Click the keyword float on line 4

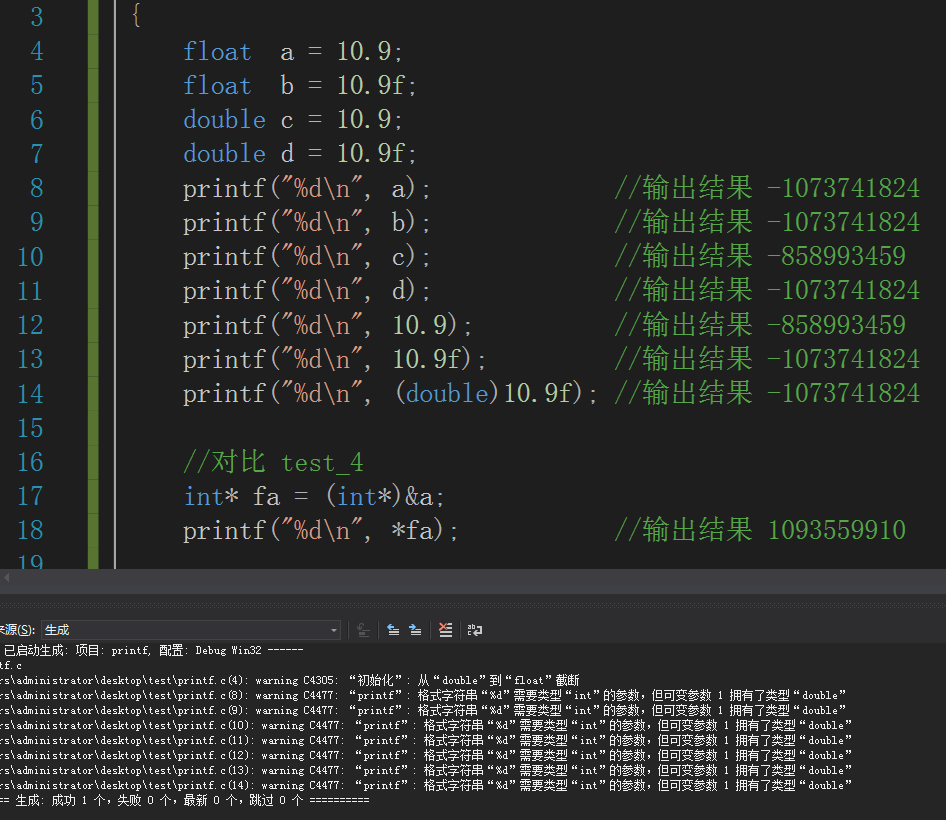pyautogui.click(x=217, y=51)
